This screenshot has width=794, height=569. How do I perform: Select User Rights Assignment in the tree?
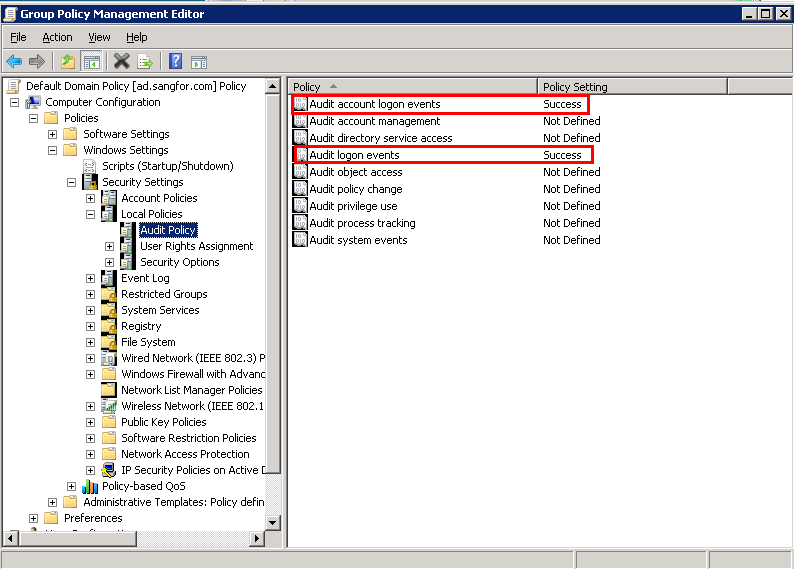tap(196, 246)
